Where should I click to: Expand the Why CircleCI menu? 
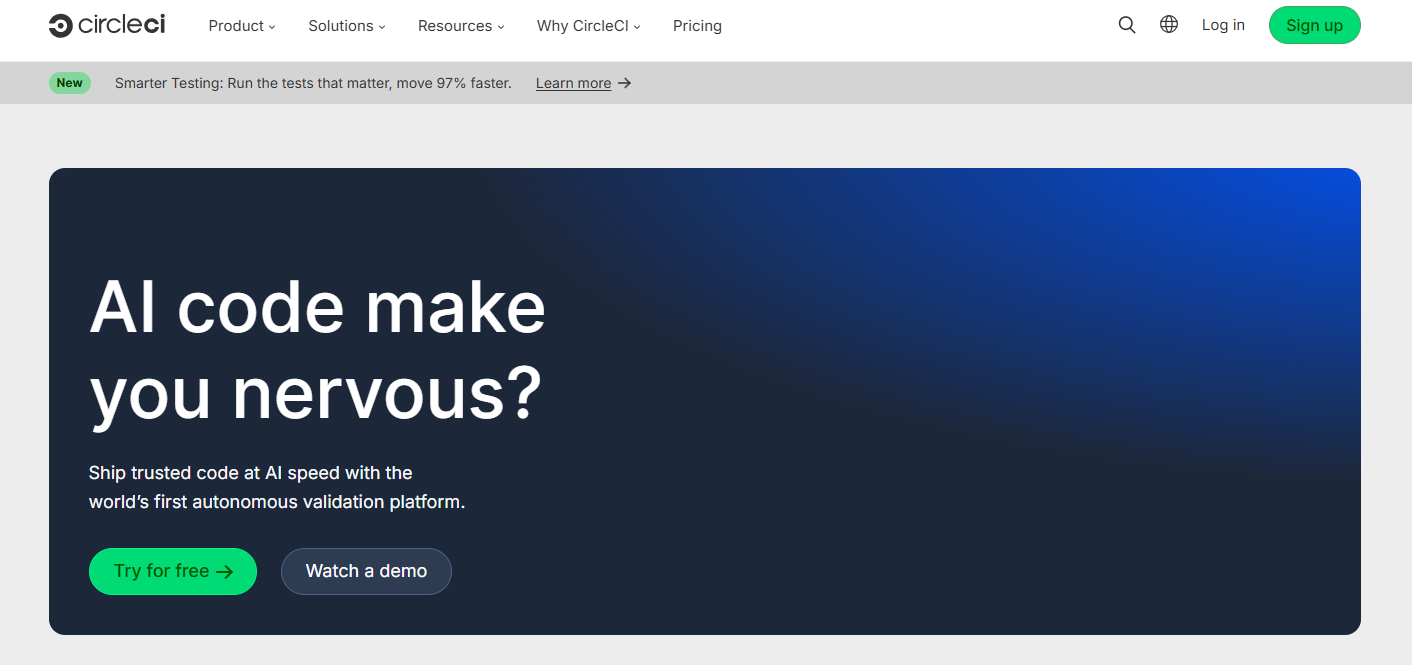tap(588, 26)
